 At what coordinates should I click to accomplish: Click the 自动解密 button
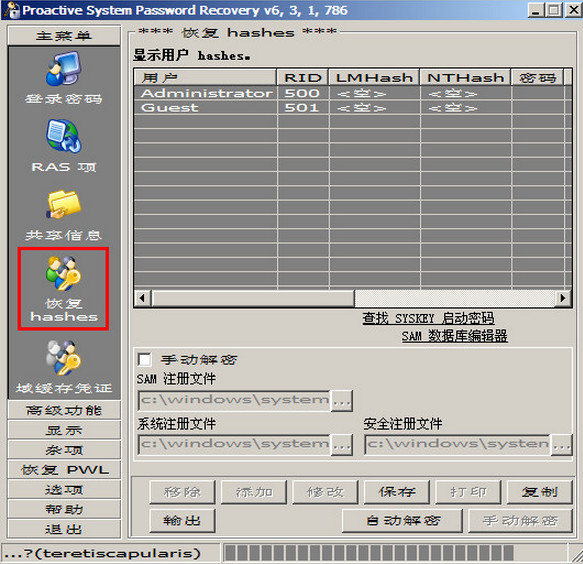click(x=402, y=521)
